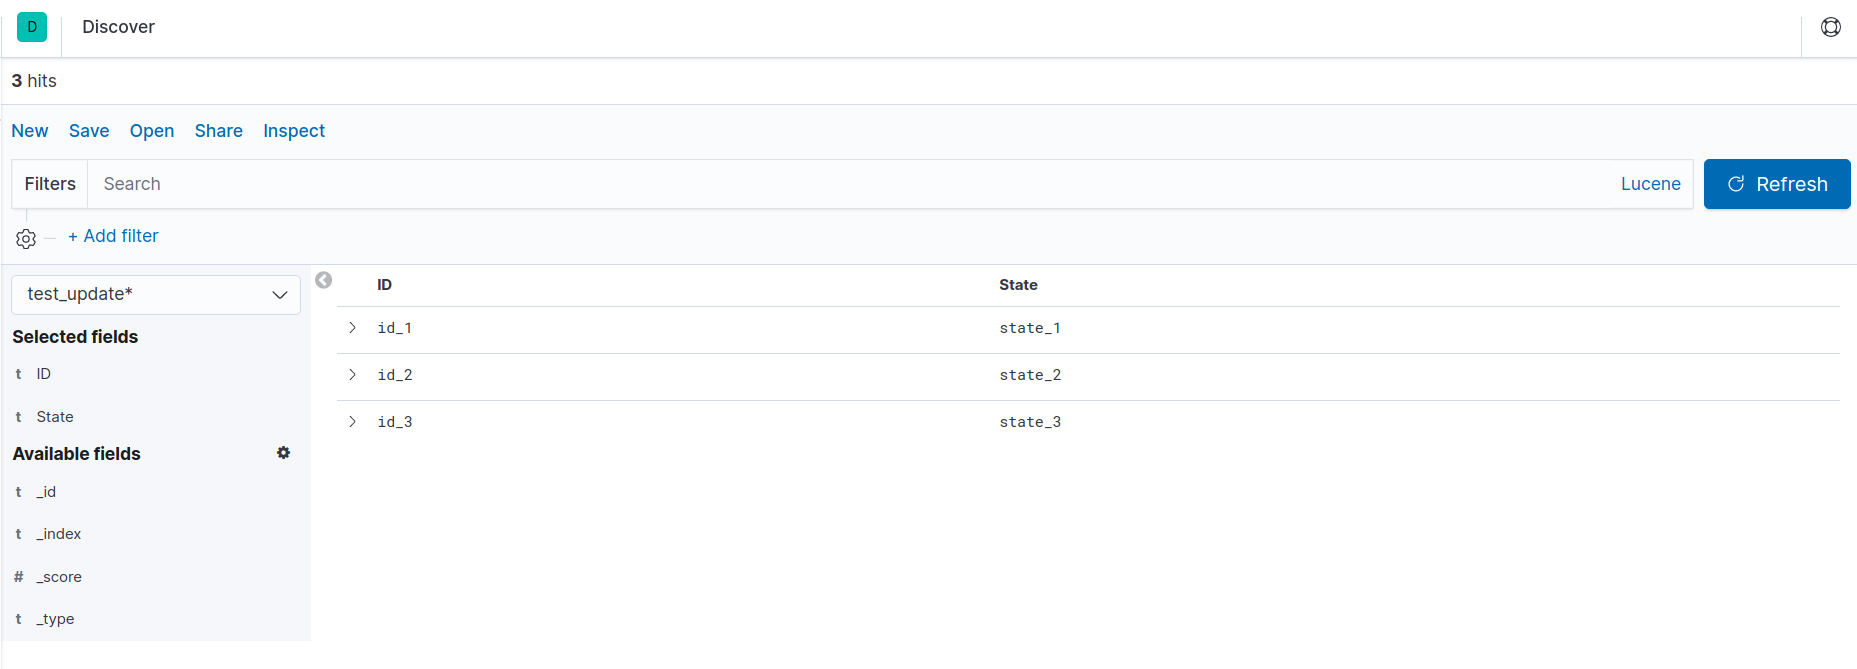
Task: Open available fields settings gear
Action: tap(283, 453)
